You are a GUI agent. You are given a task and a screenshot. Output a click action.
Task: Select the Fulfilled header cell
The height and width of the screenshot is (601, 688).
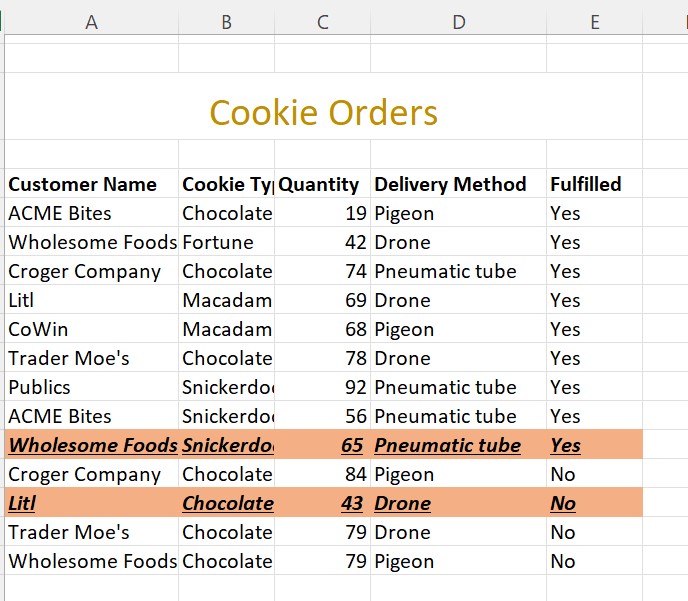coord(586,184)
